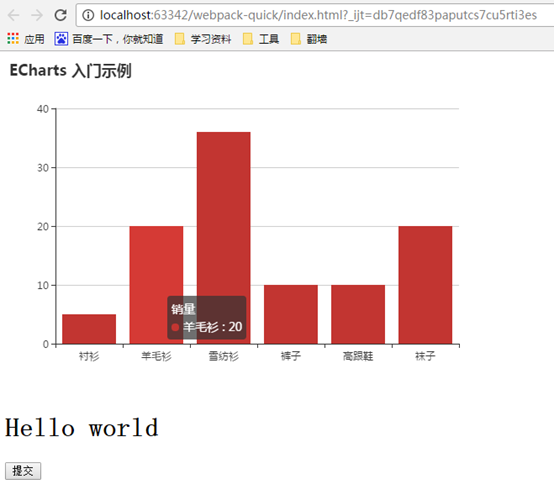554x500 pixels.
Task: Click the 袜子 x-axis label
Action: coord(425,356)
